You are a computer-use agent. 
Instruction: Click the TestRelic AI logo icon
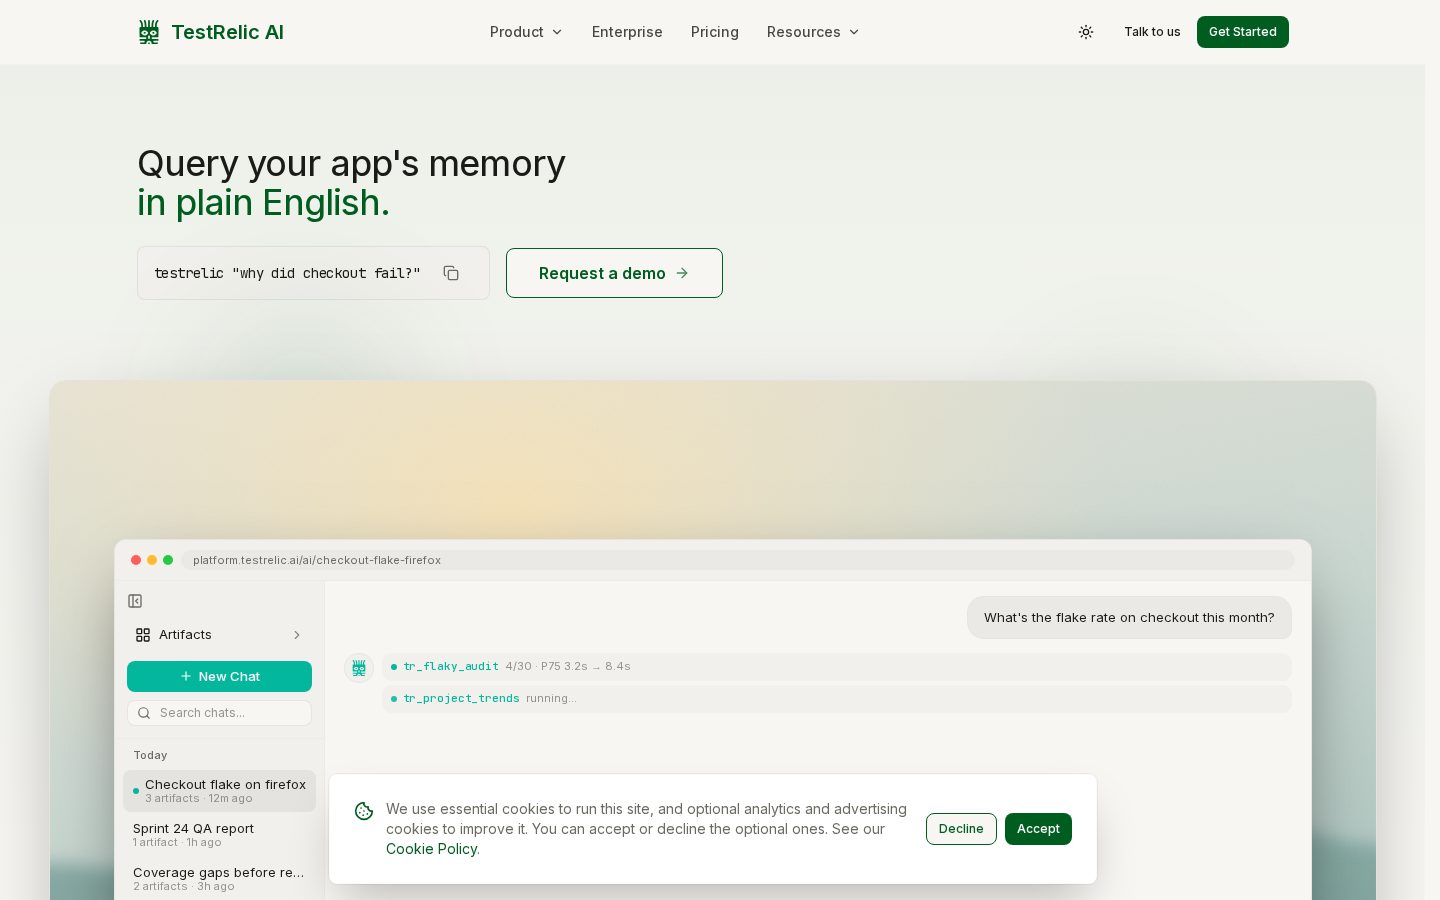coord(149,32)
